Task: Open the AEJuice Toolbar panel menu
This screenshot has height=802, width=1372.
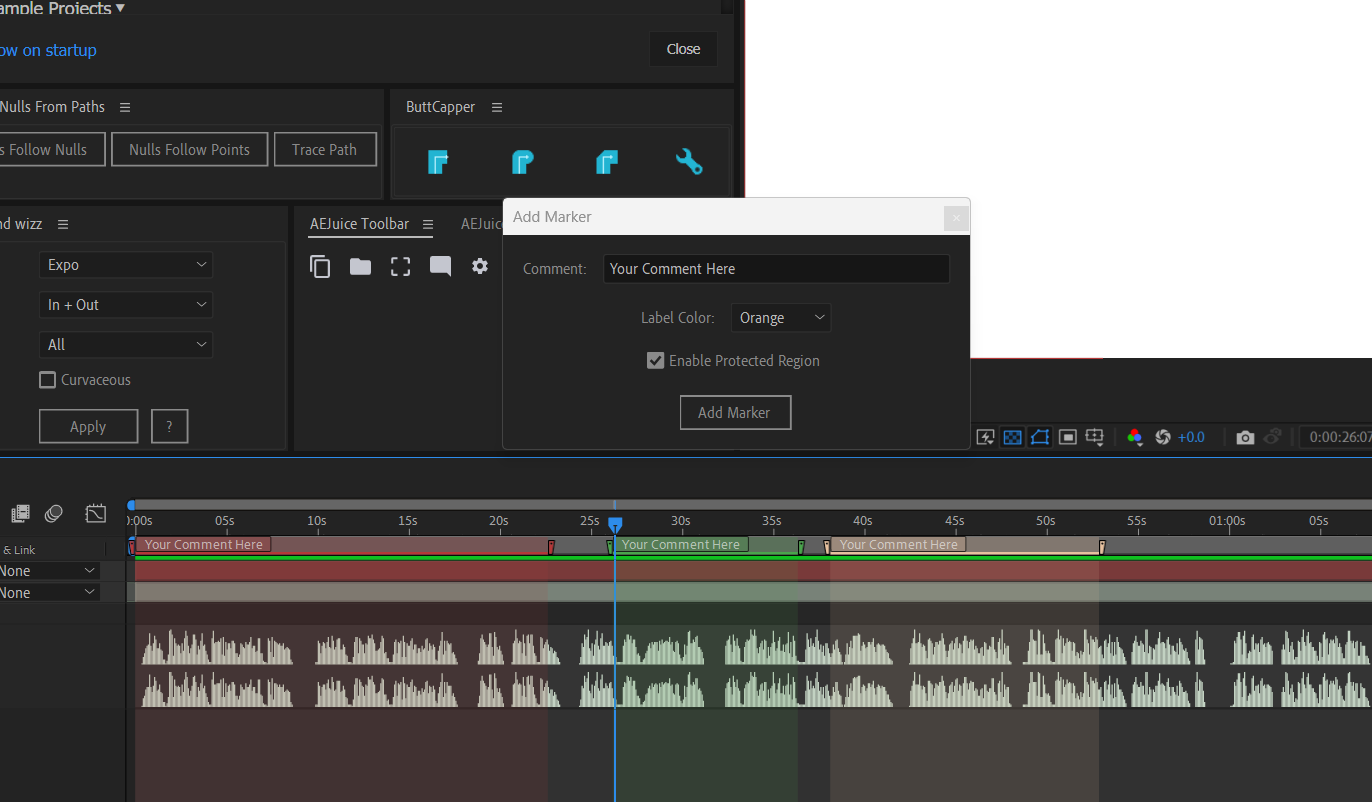Action: click(428, 224)
